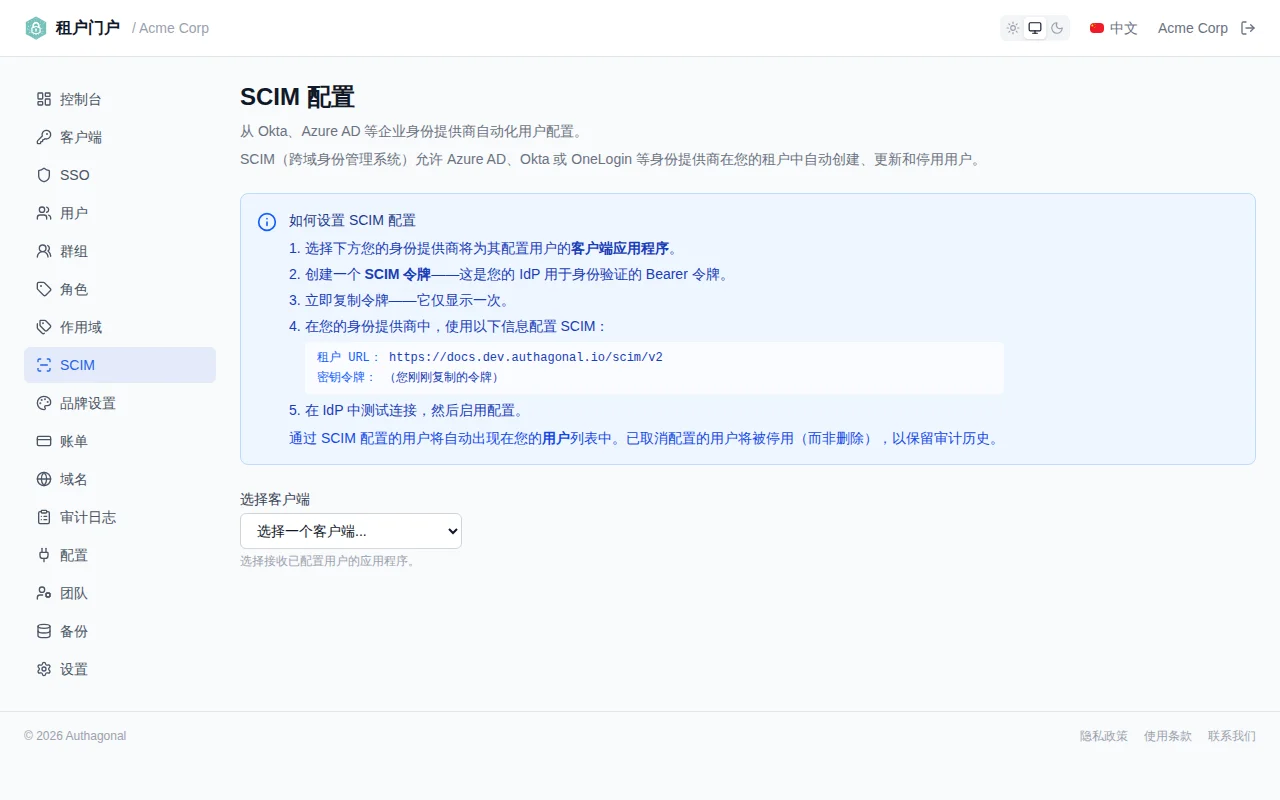Click the dashboard grid icon beside 控制台
Viewport: 1280px width, 800px height.
[44, 99]
